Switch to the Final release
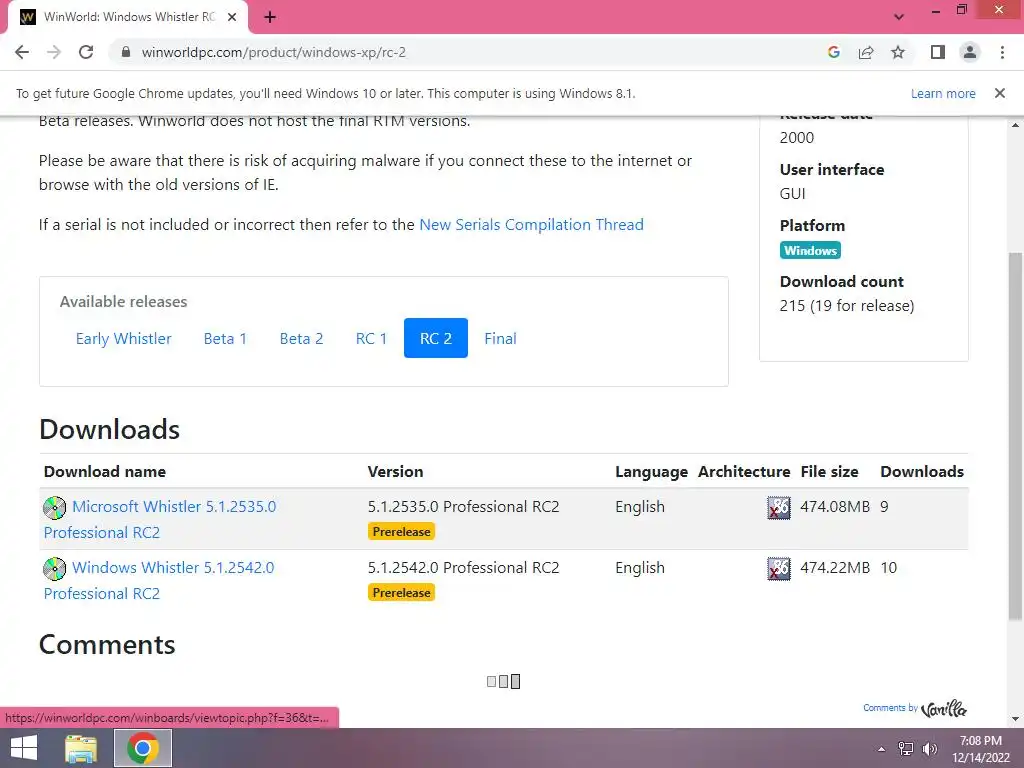Screen dimensions: 1024x768 [500, 338]
